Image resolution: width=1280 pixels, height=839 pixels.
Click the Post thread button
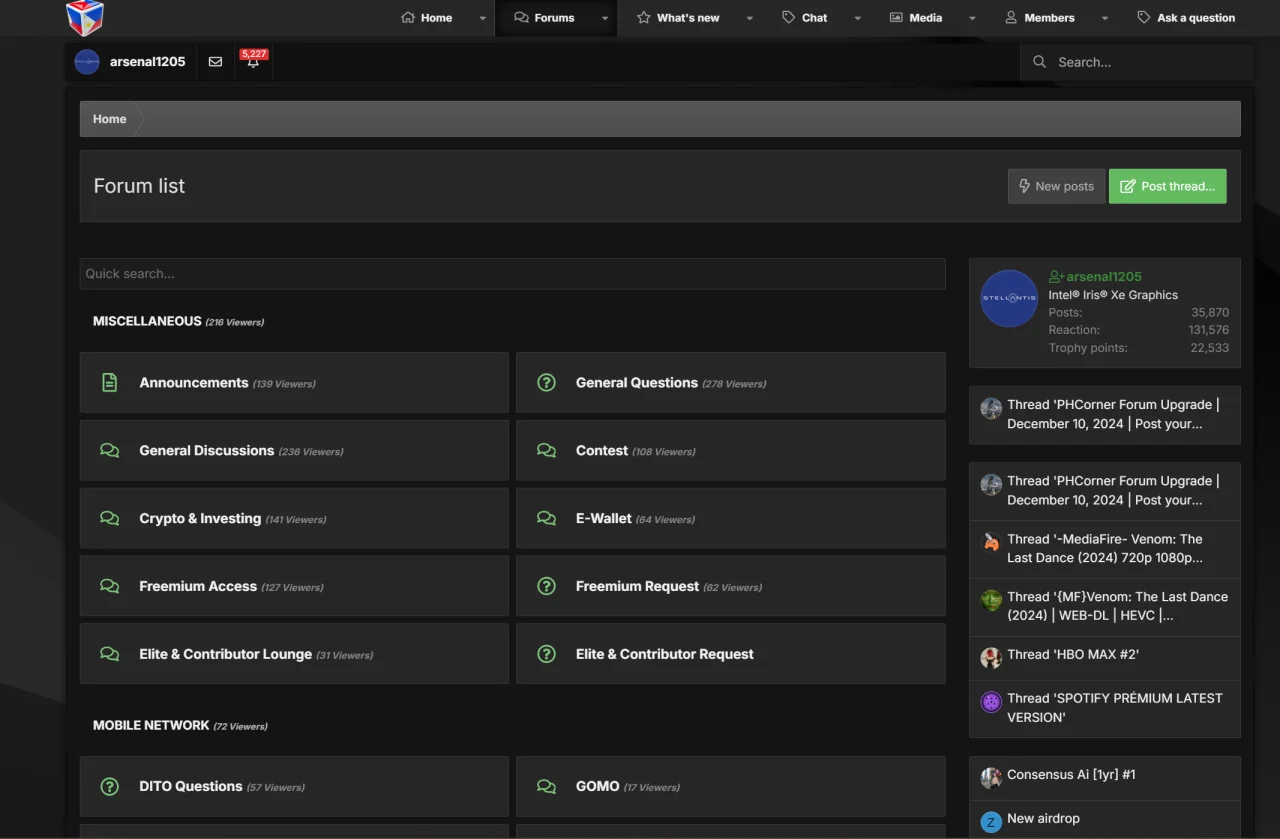point(1168,186)
